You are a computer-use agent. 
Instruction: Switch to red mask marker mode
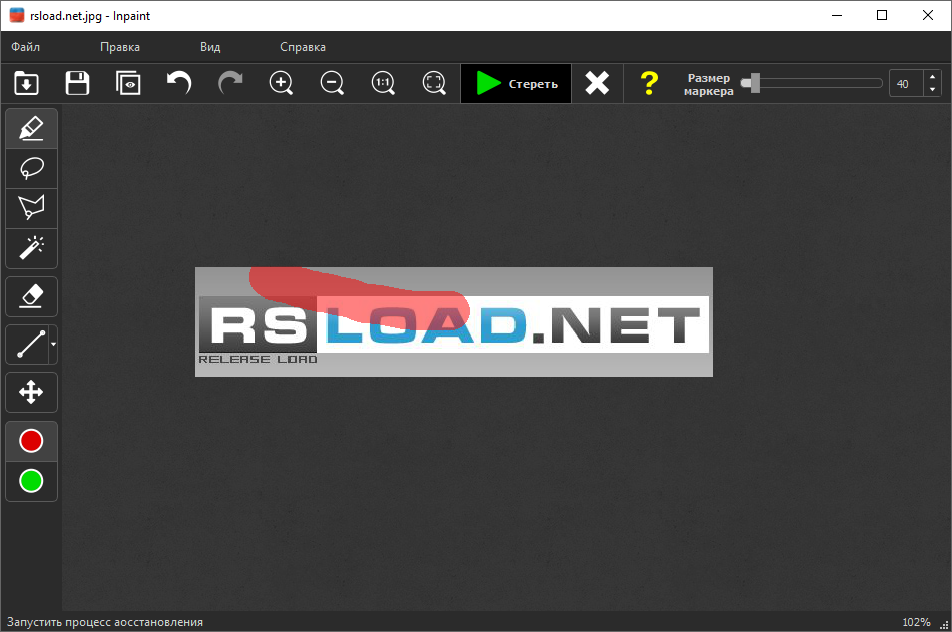point(31,440)
